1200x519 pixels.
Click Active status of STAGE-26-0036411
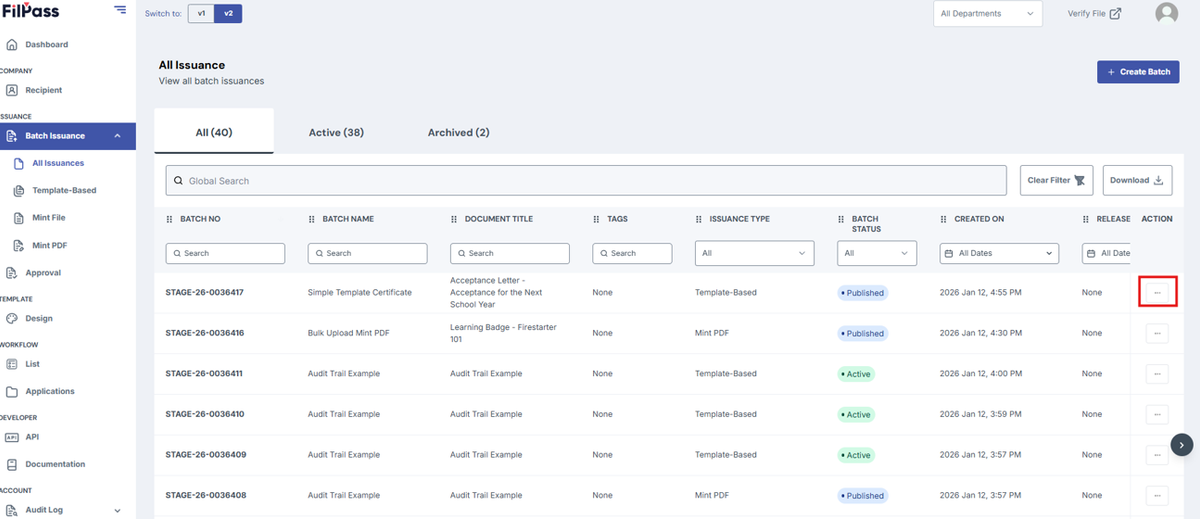tap(855, 374)
